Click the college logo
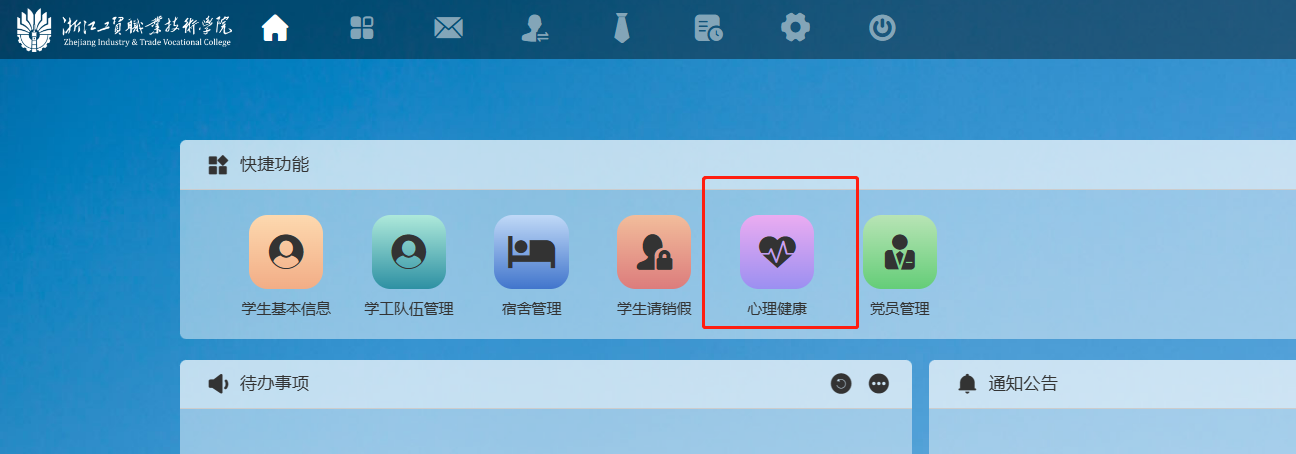Screen dimensions: 1296x454 124,30
